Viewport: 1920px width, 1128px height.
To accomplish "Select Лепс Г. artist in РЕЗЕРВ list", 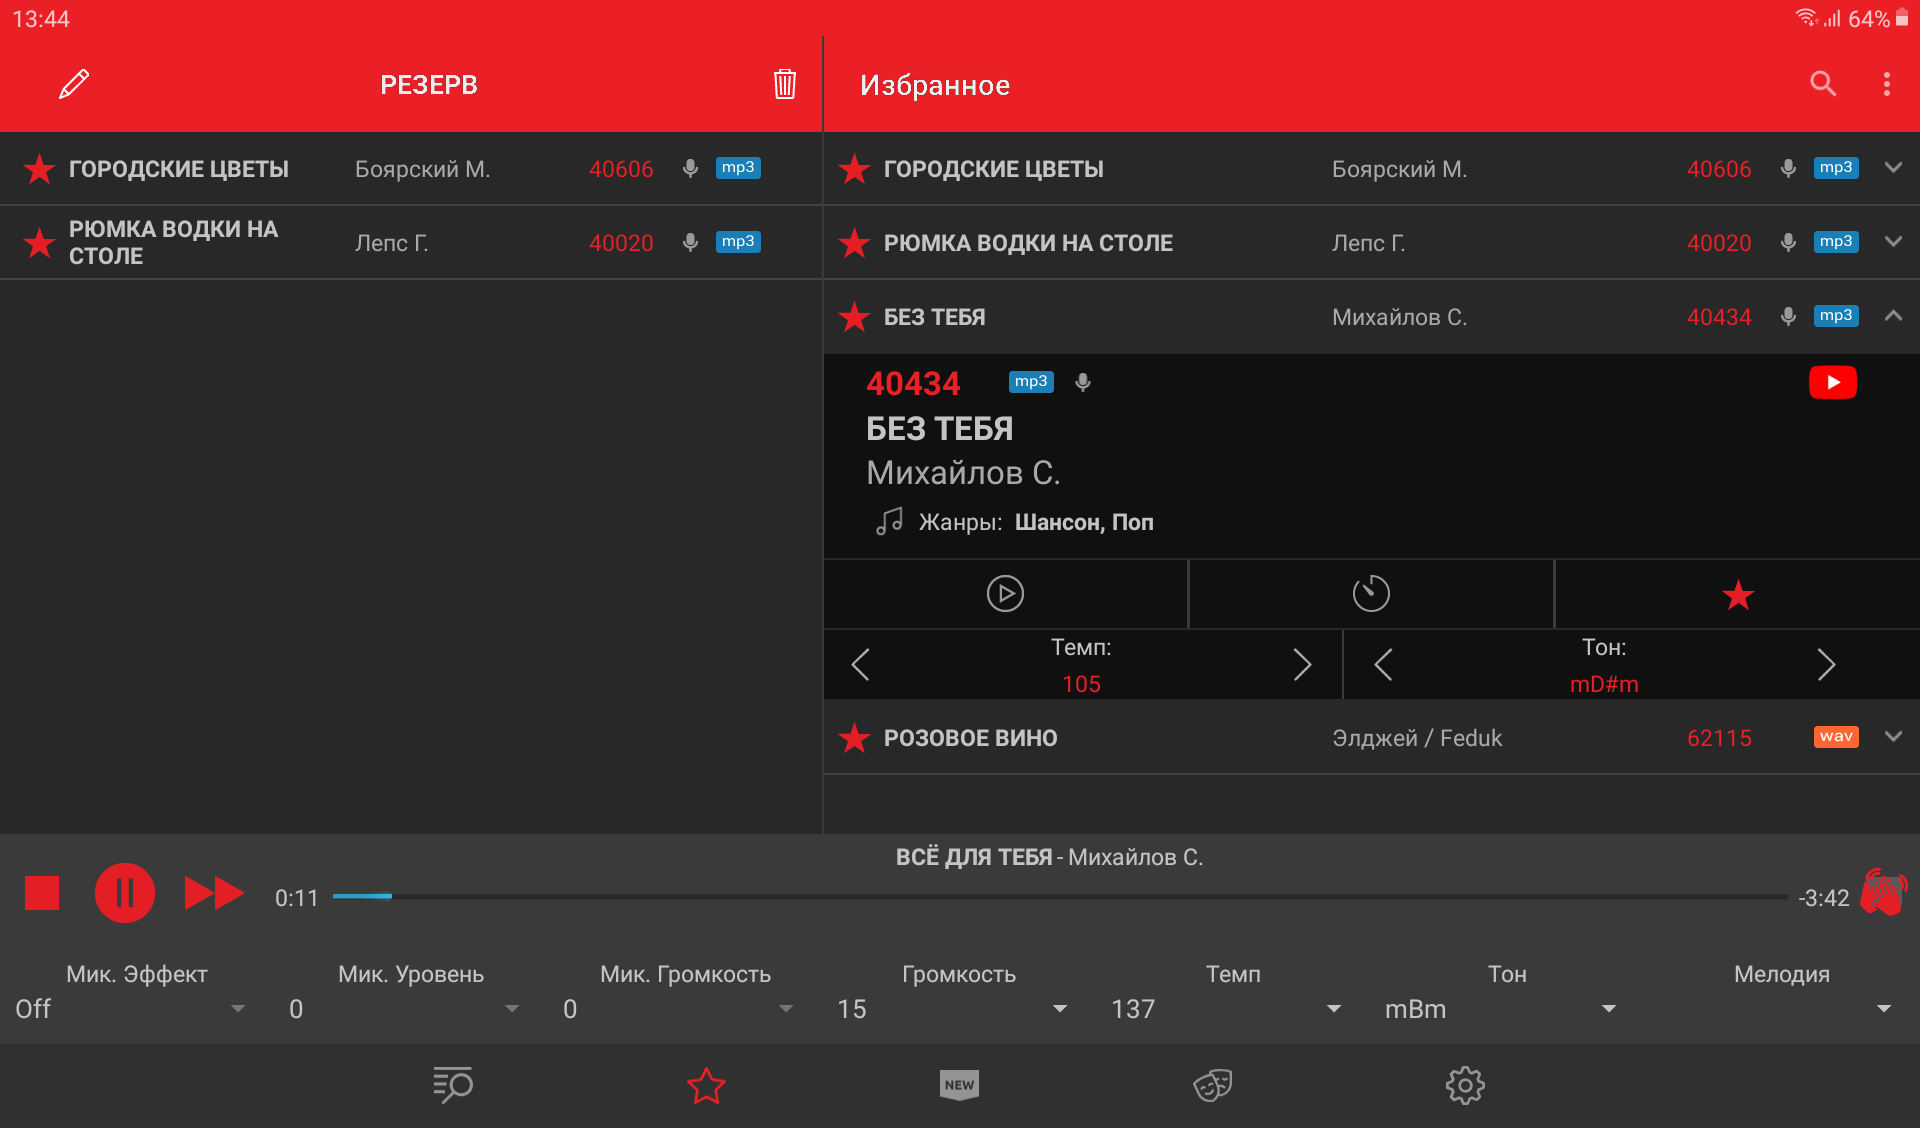I will pos(392,243).
